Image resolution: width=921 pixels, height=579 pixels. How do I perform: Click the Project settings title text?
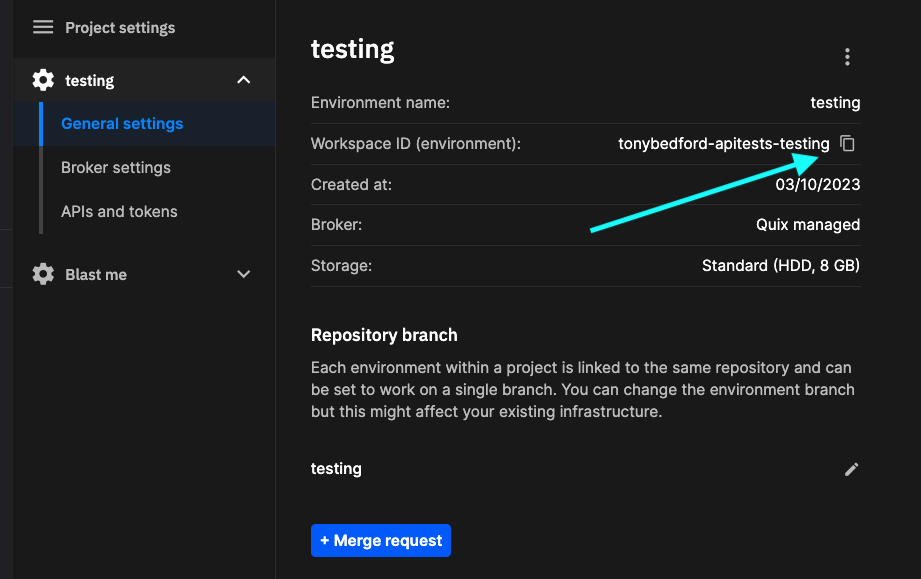point(120,27)
